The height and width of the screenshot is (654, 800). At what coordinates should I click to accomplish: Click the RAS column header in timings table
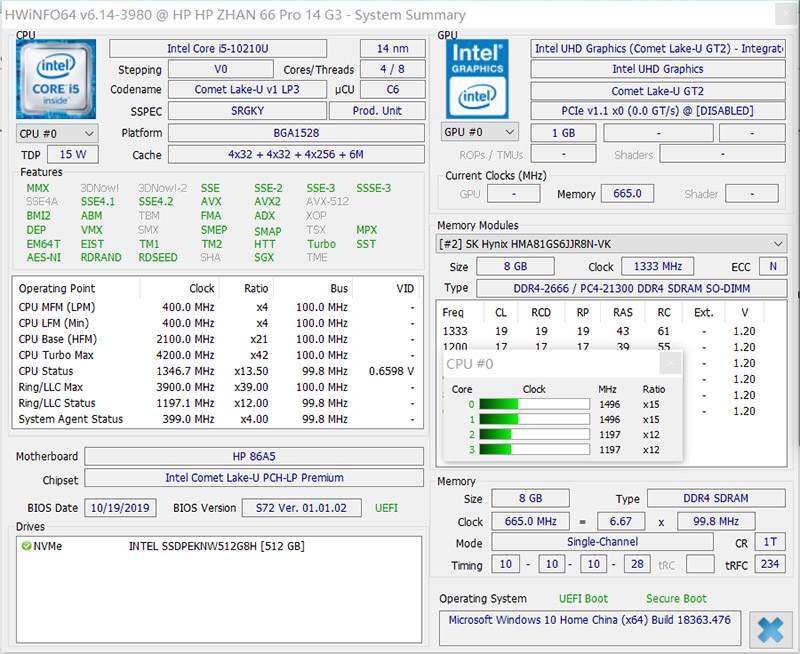point(622,312)
